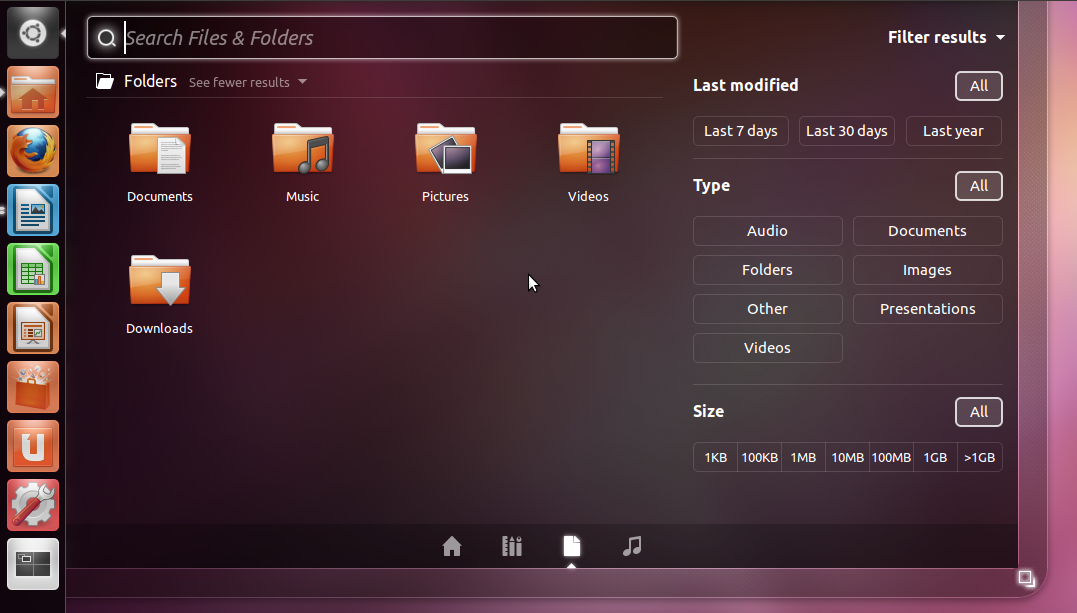The height and width of the screenshot is (613, 1077).
Task: Filter by Last 30 days
Action: coord(846,131)
